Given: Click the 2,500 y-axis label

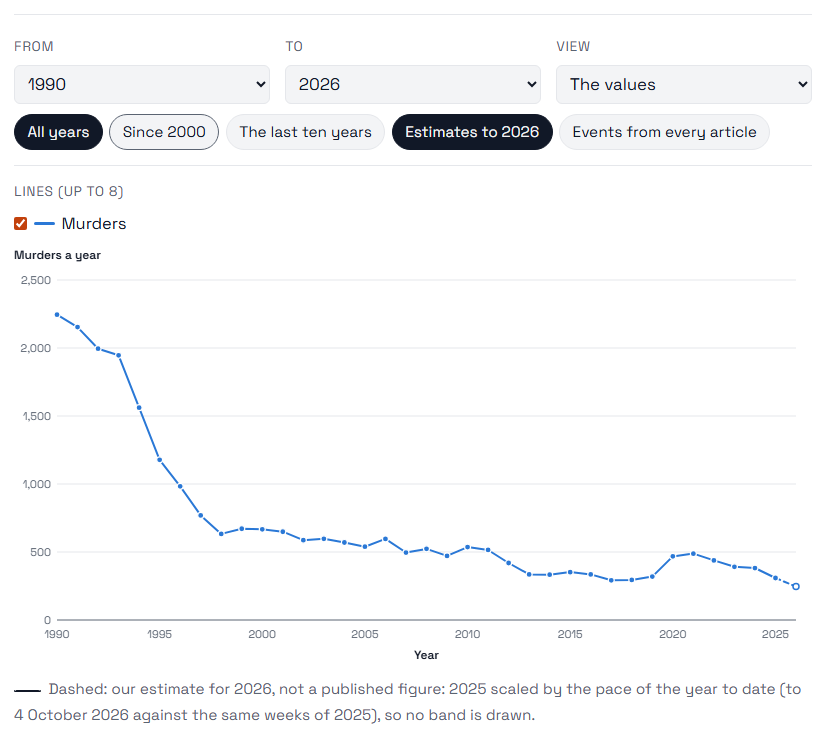Looking at the screenshot, I should pyautogui.click(x=36, y=280).
